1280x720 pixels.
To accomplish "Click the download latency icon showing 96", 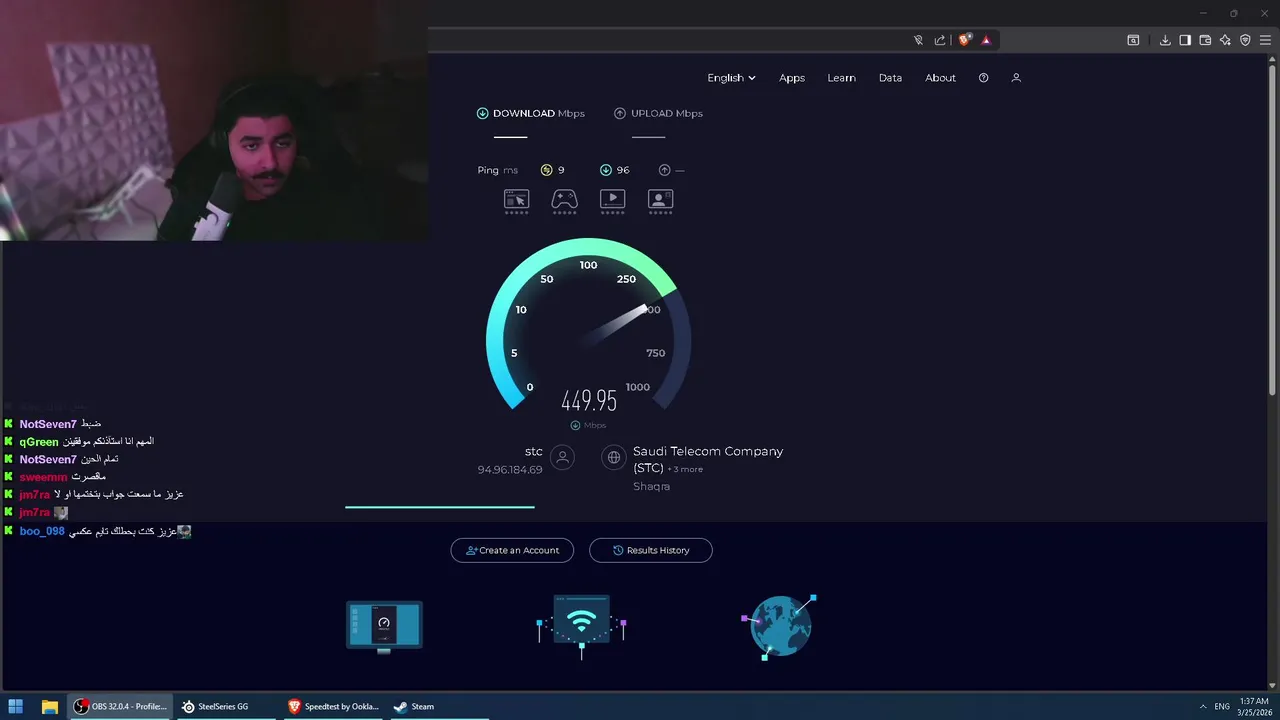I will coord(605,170).
